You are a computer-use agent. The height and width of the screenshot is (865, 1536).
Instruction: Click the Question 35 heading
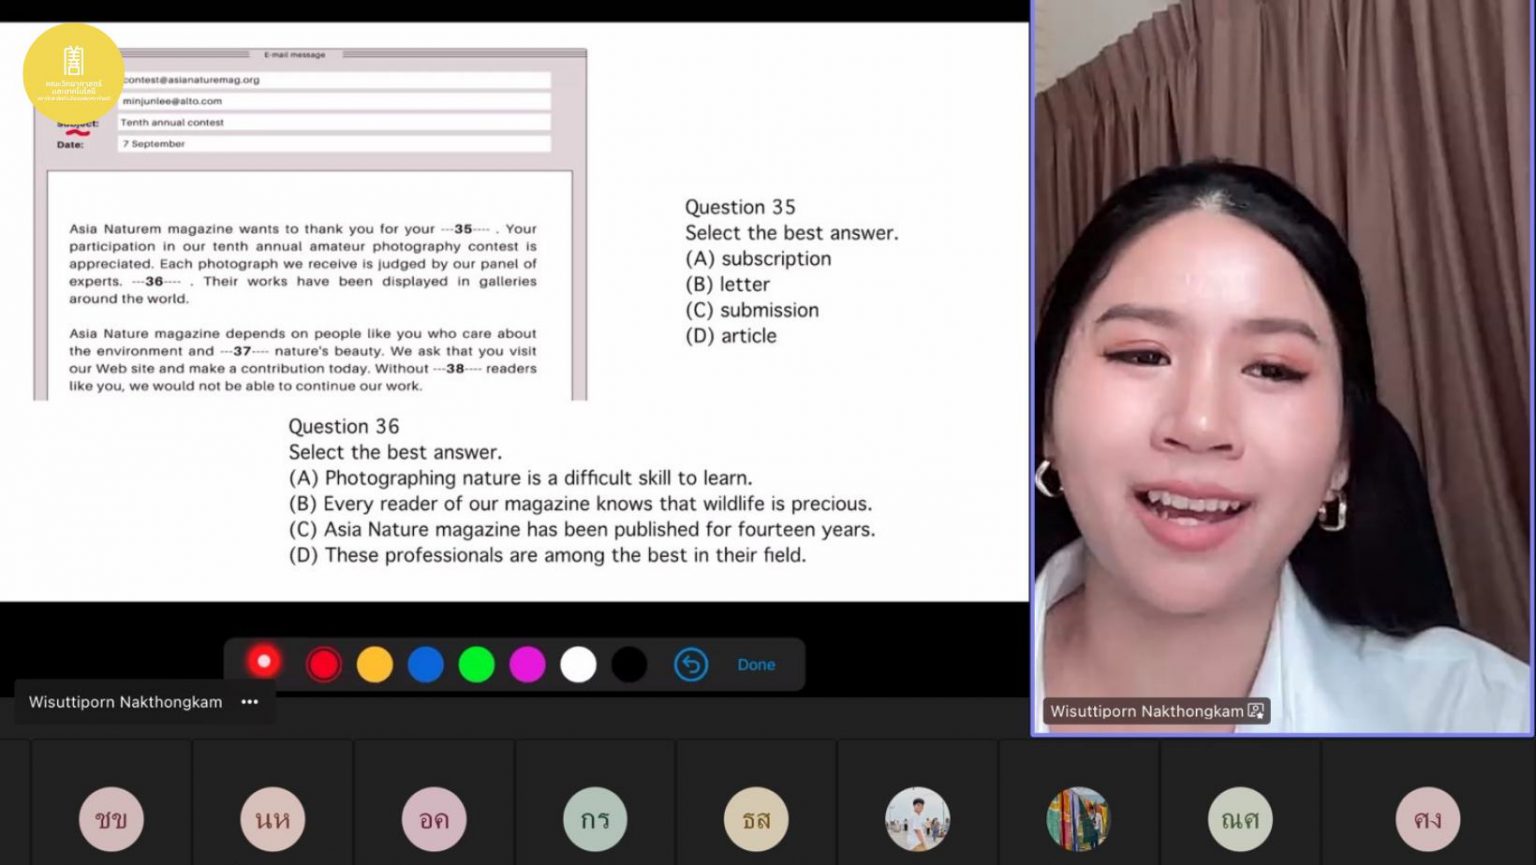740,207
